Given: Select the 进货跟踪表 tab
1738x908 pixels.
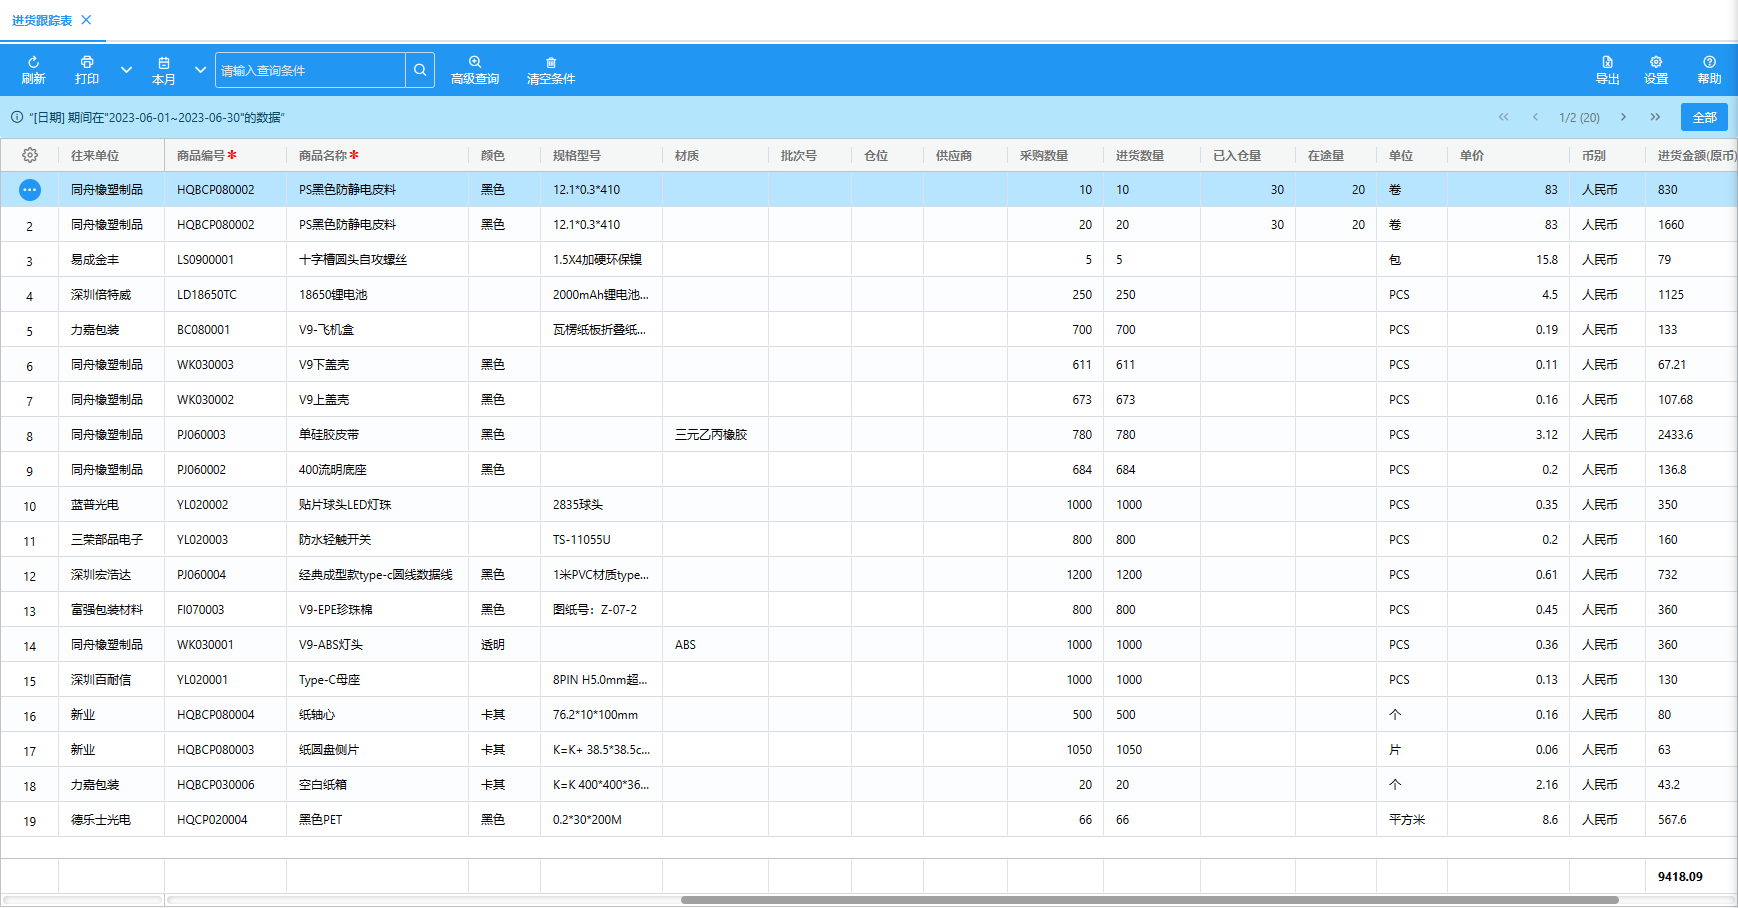Looking at the screenshot, I should (42, 20).
